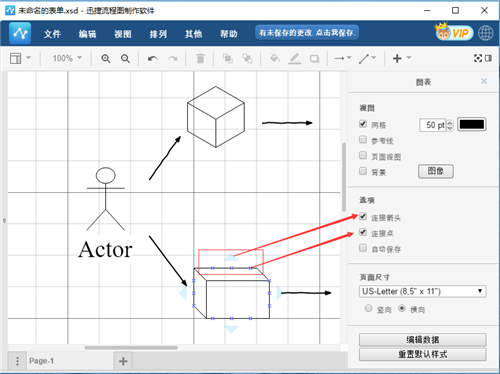Open the 视图 menu

pyautogui.click(x=123, y=34)
